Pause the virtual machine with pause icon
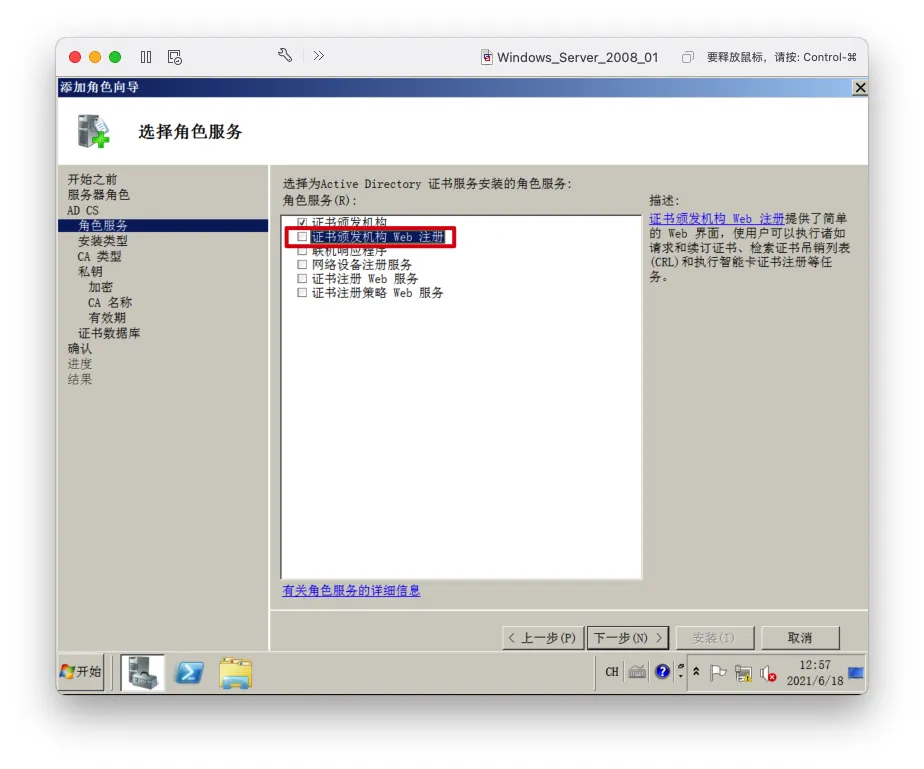 tap(146, 57)
